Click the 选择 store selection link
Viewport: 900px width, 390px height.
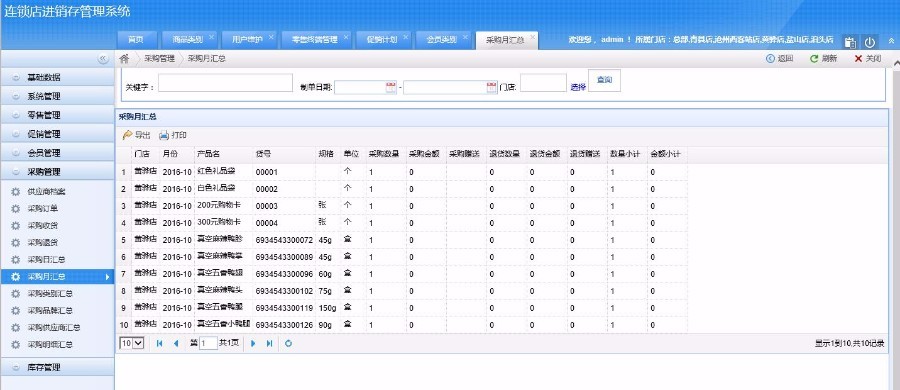pos(578,87)
